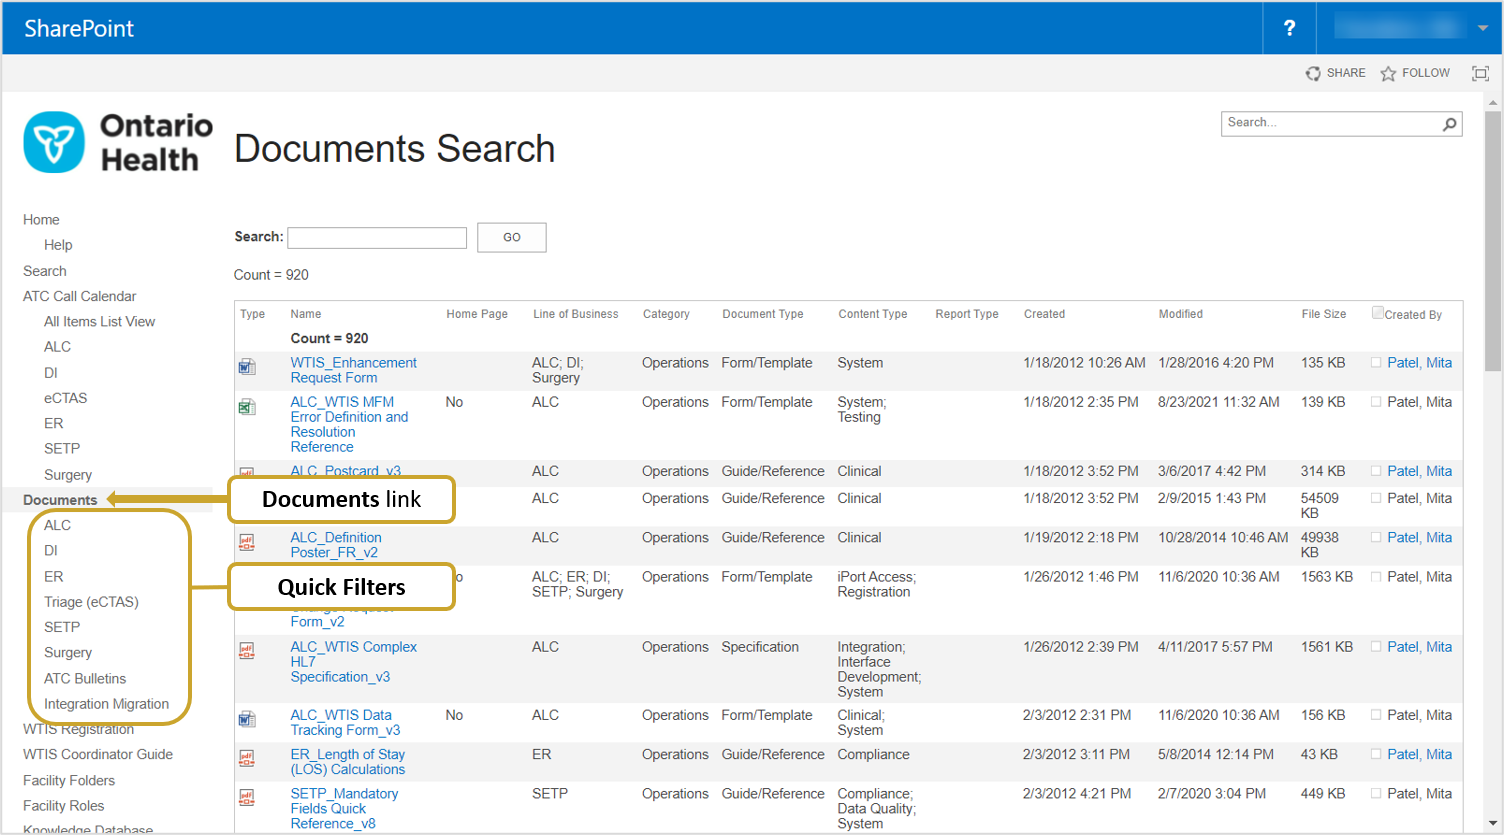Open the user account dropdown arrow
Image resolution: width=1504 pixels, height=835 pixels.
click(x=1482, y=28)
